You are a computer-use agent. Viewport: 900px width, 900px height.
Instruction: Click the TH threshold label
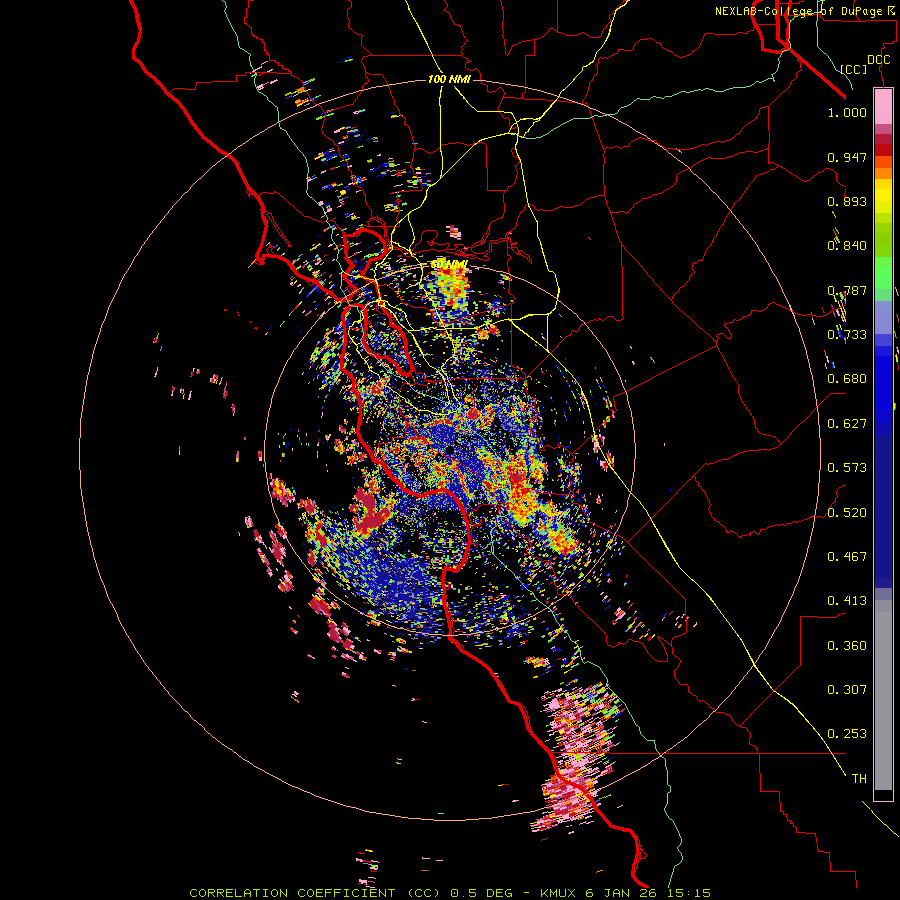[859, 779]
